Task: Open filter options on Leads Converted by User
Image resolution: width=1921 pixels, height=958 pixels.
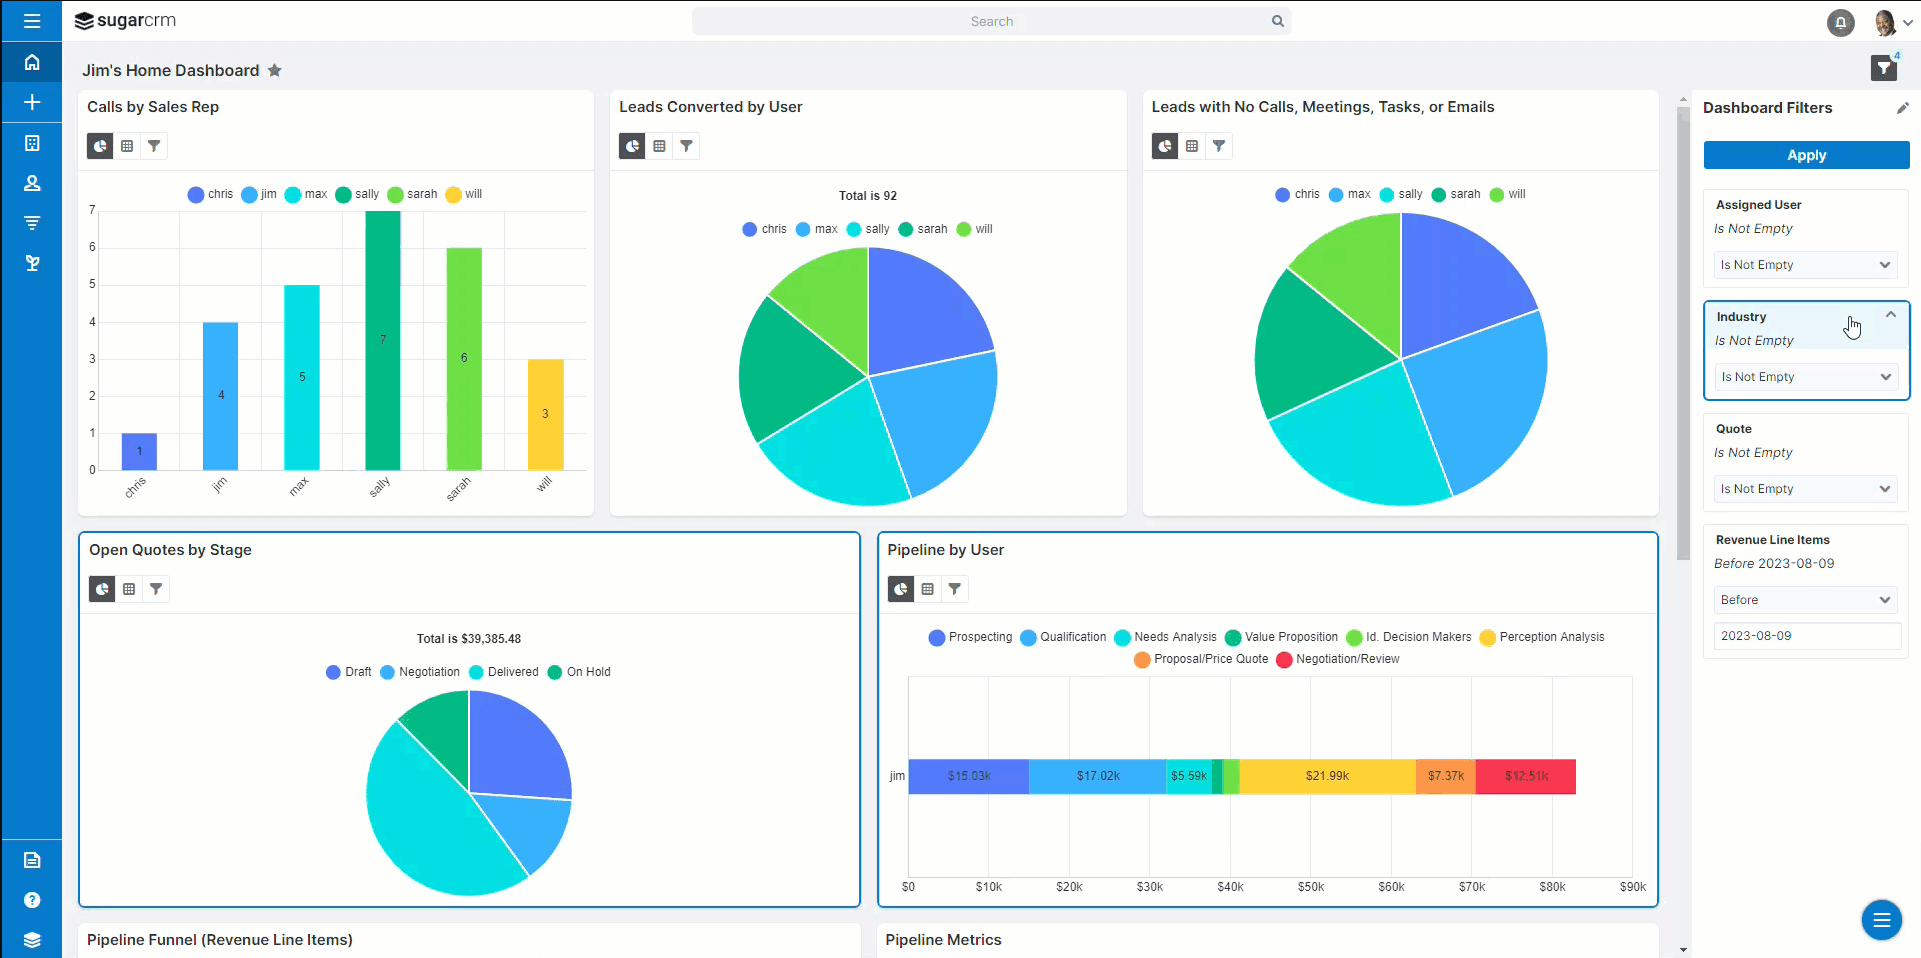Action: (687, 146)
